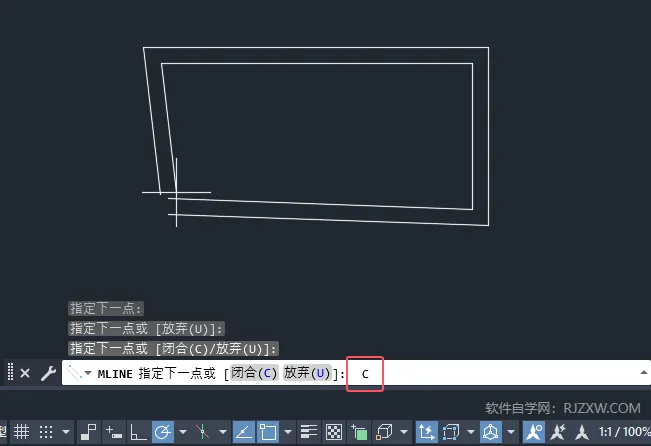Open selection filtering dropdown arrow

(471, 432)
